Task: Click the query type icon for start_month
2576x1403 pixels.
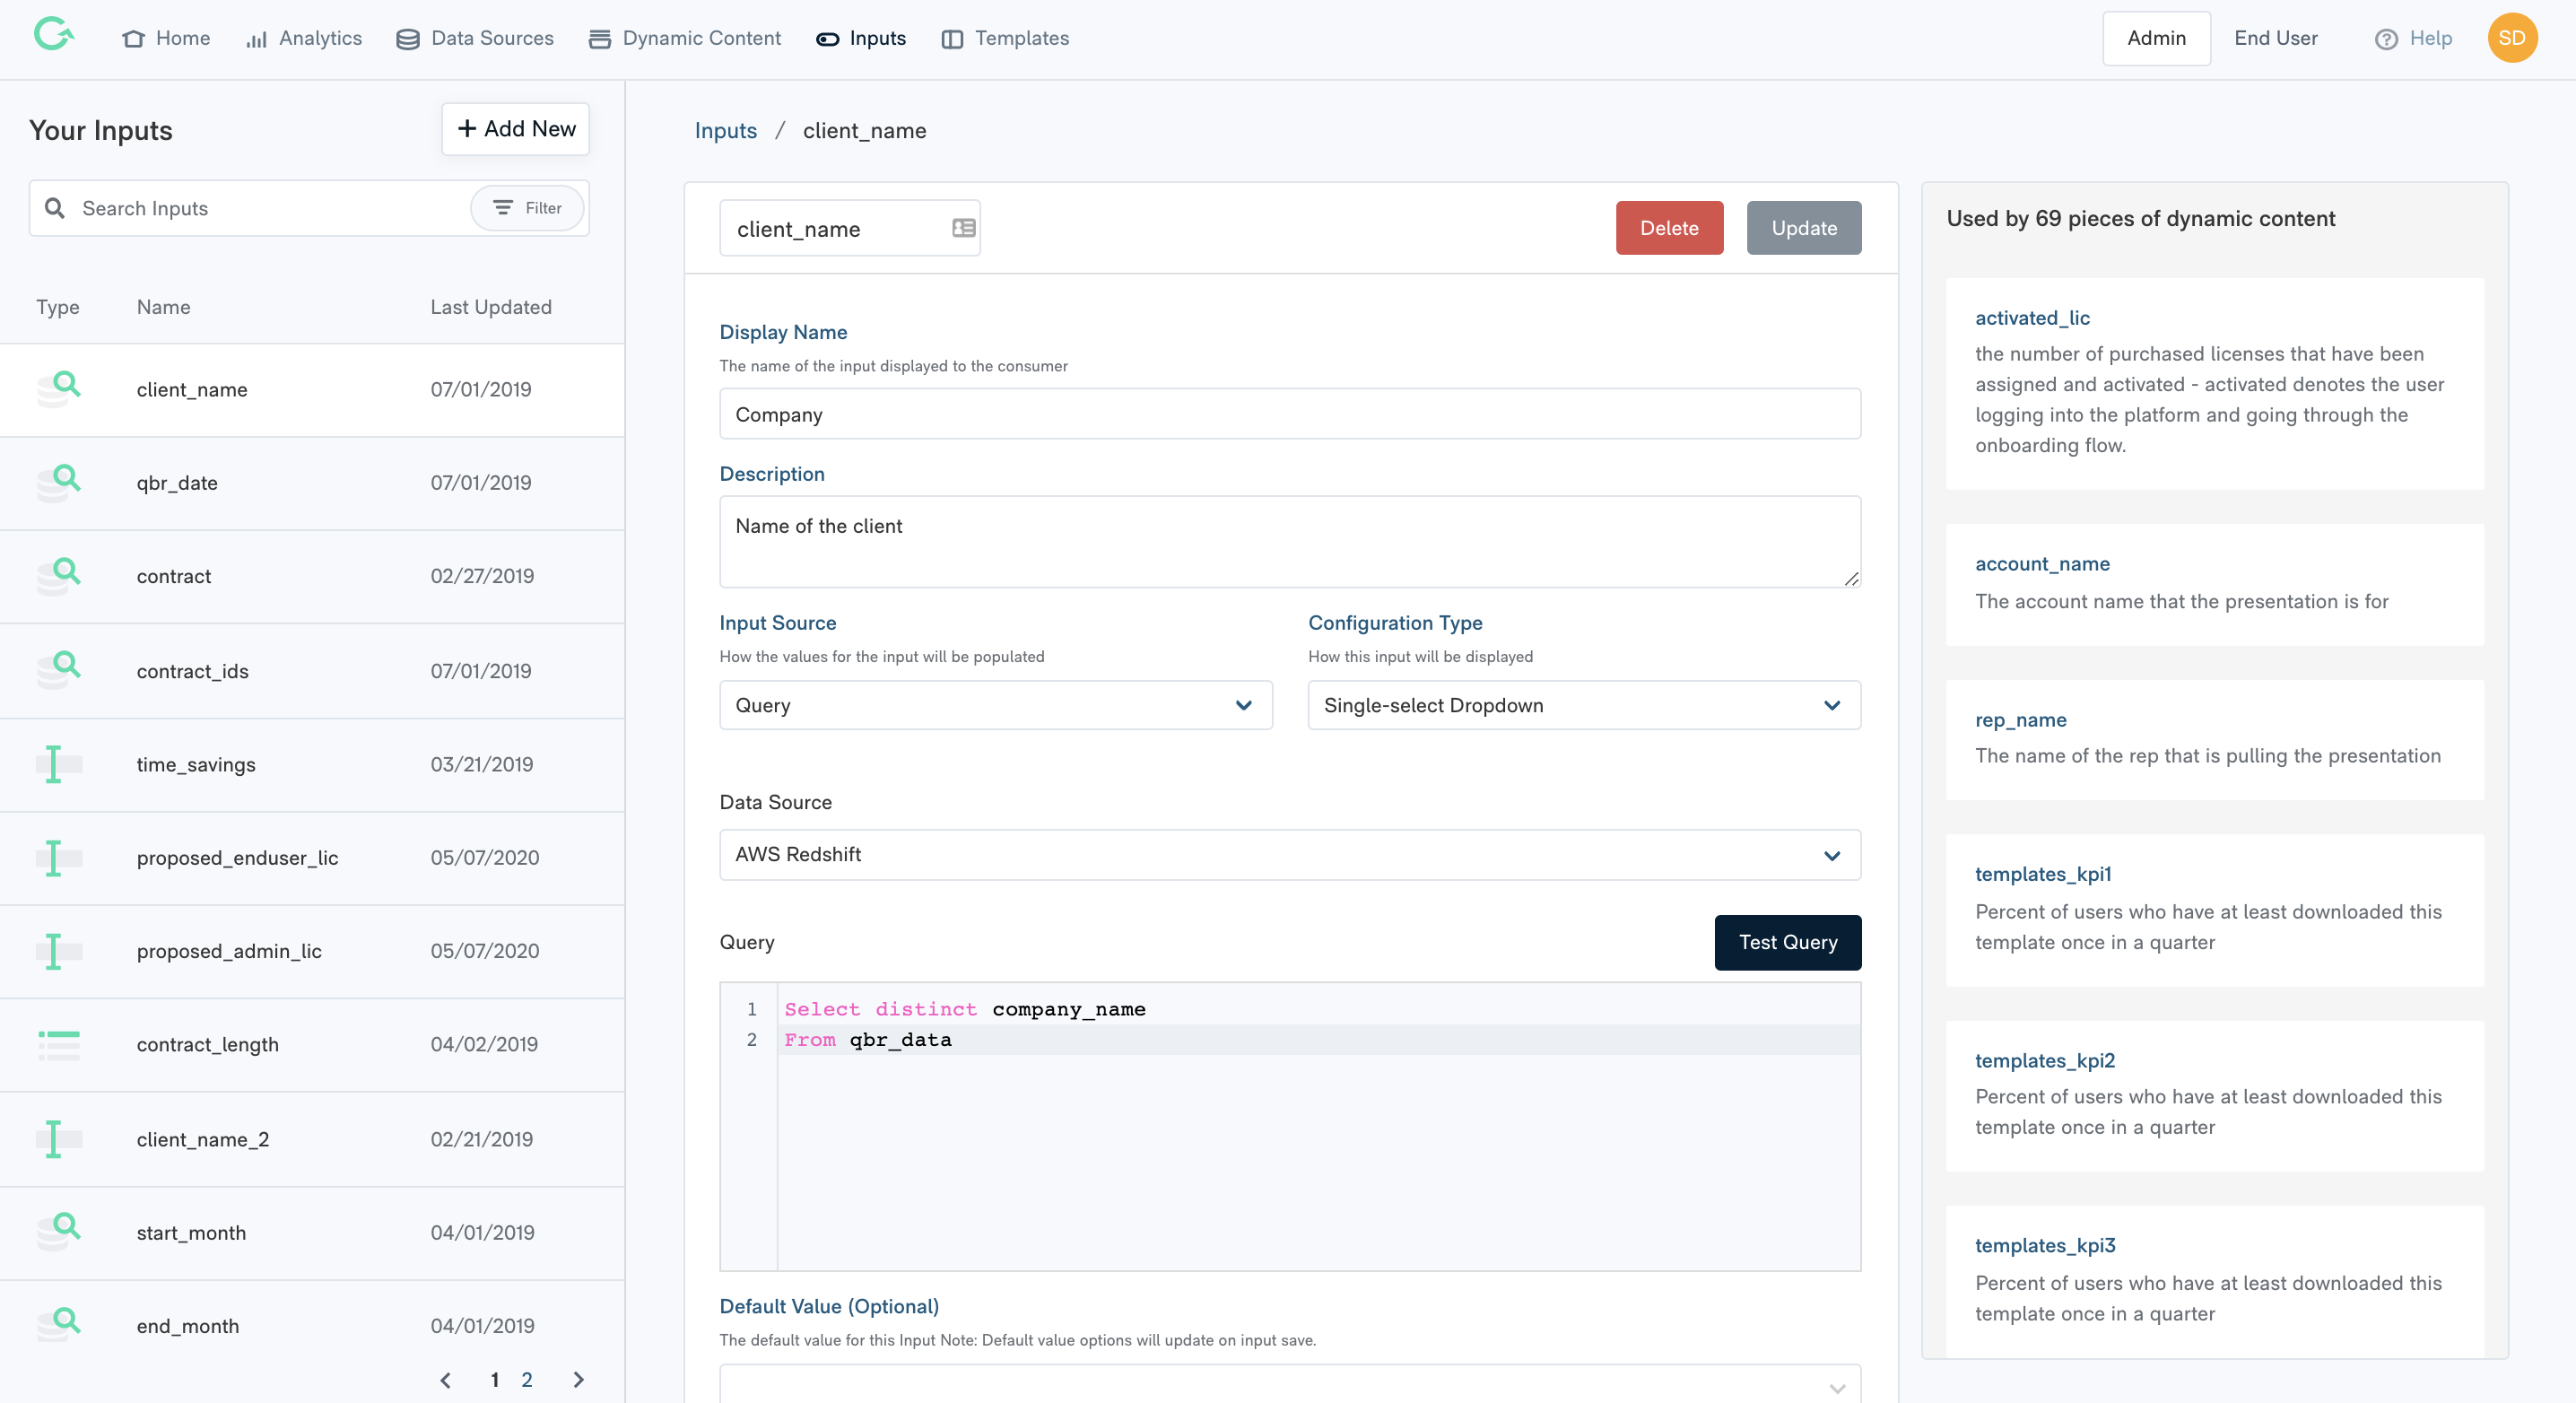Action: click(x=59, y=1232)
